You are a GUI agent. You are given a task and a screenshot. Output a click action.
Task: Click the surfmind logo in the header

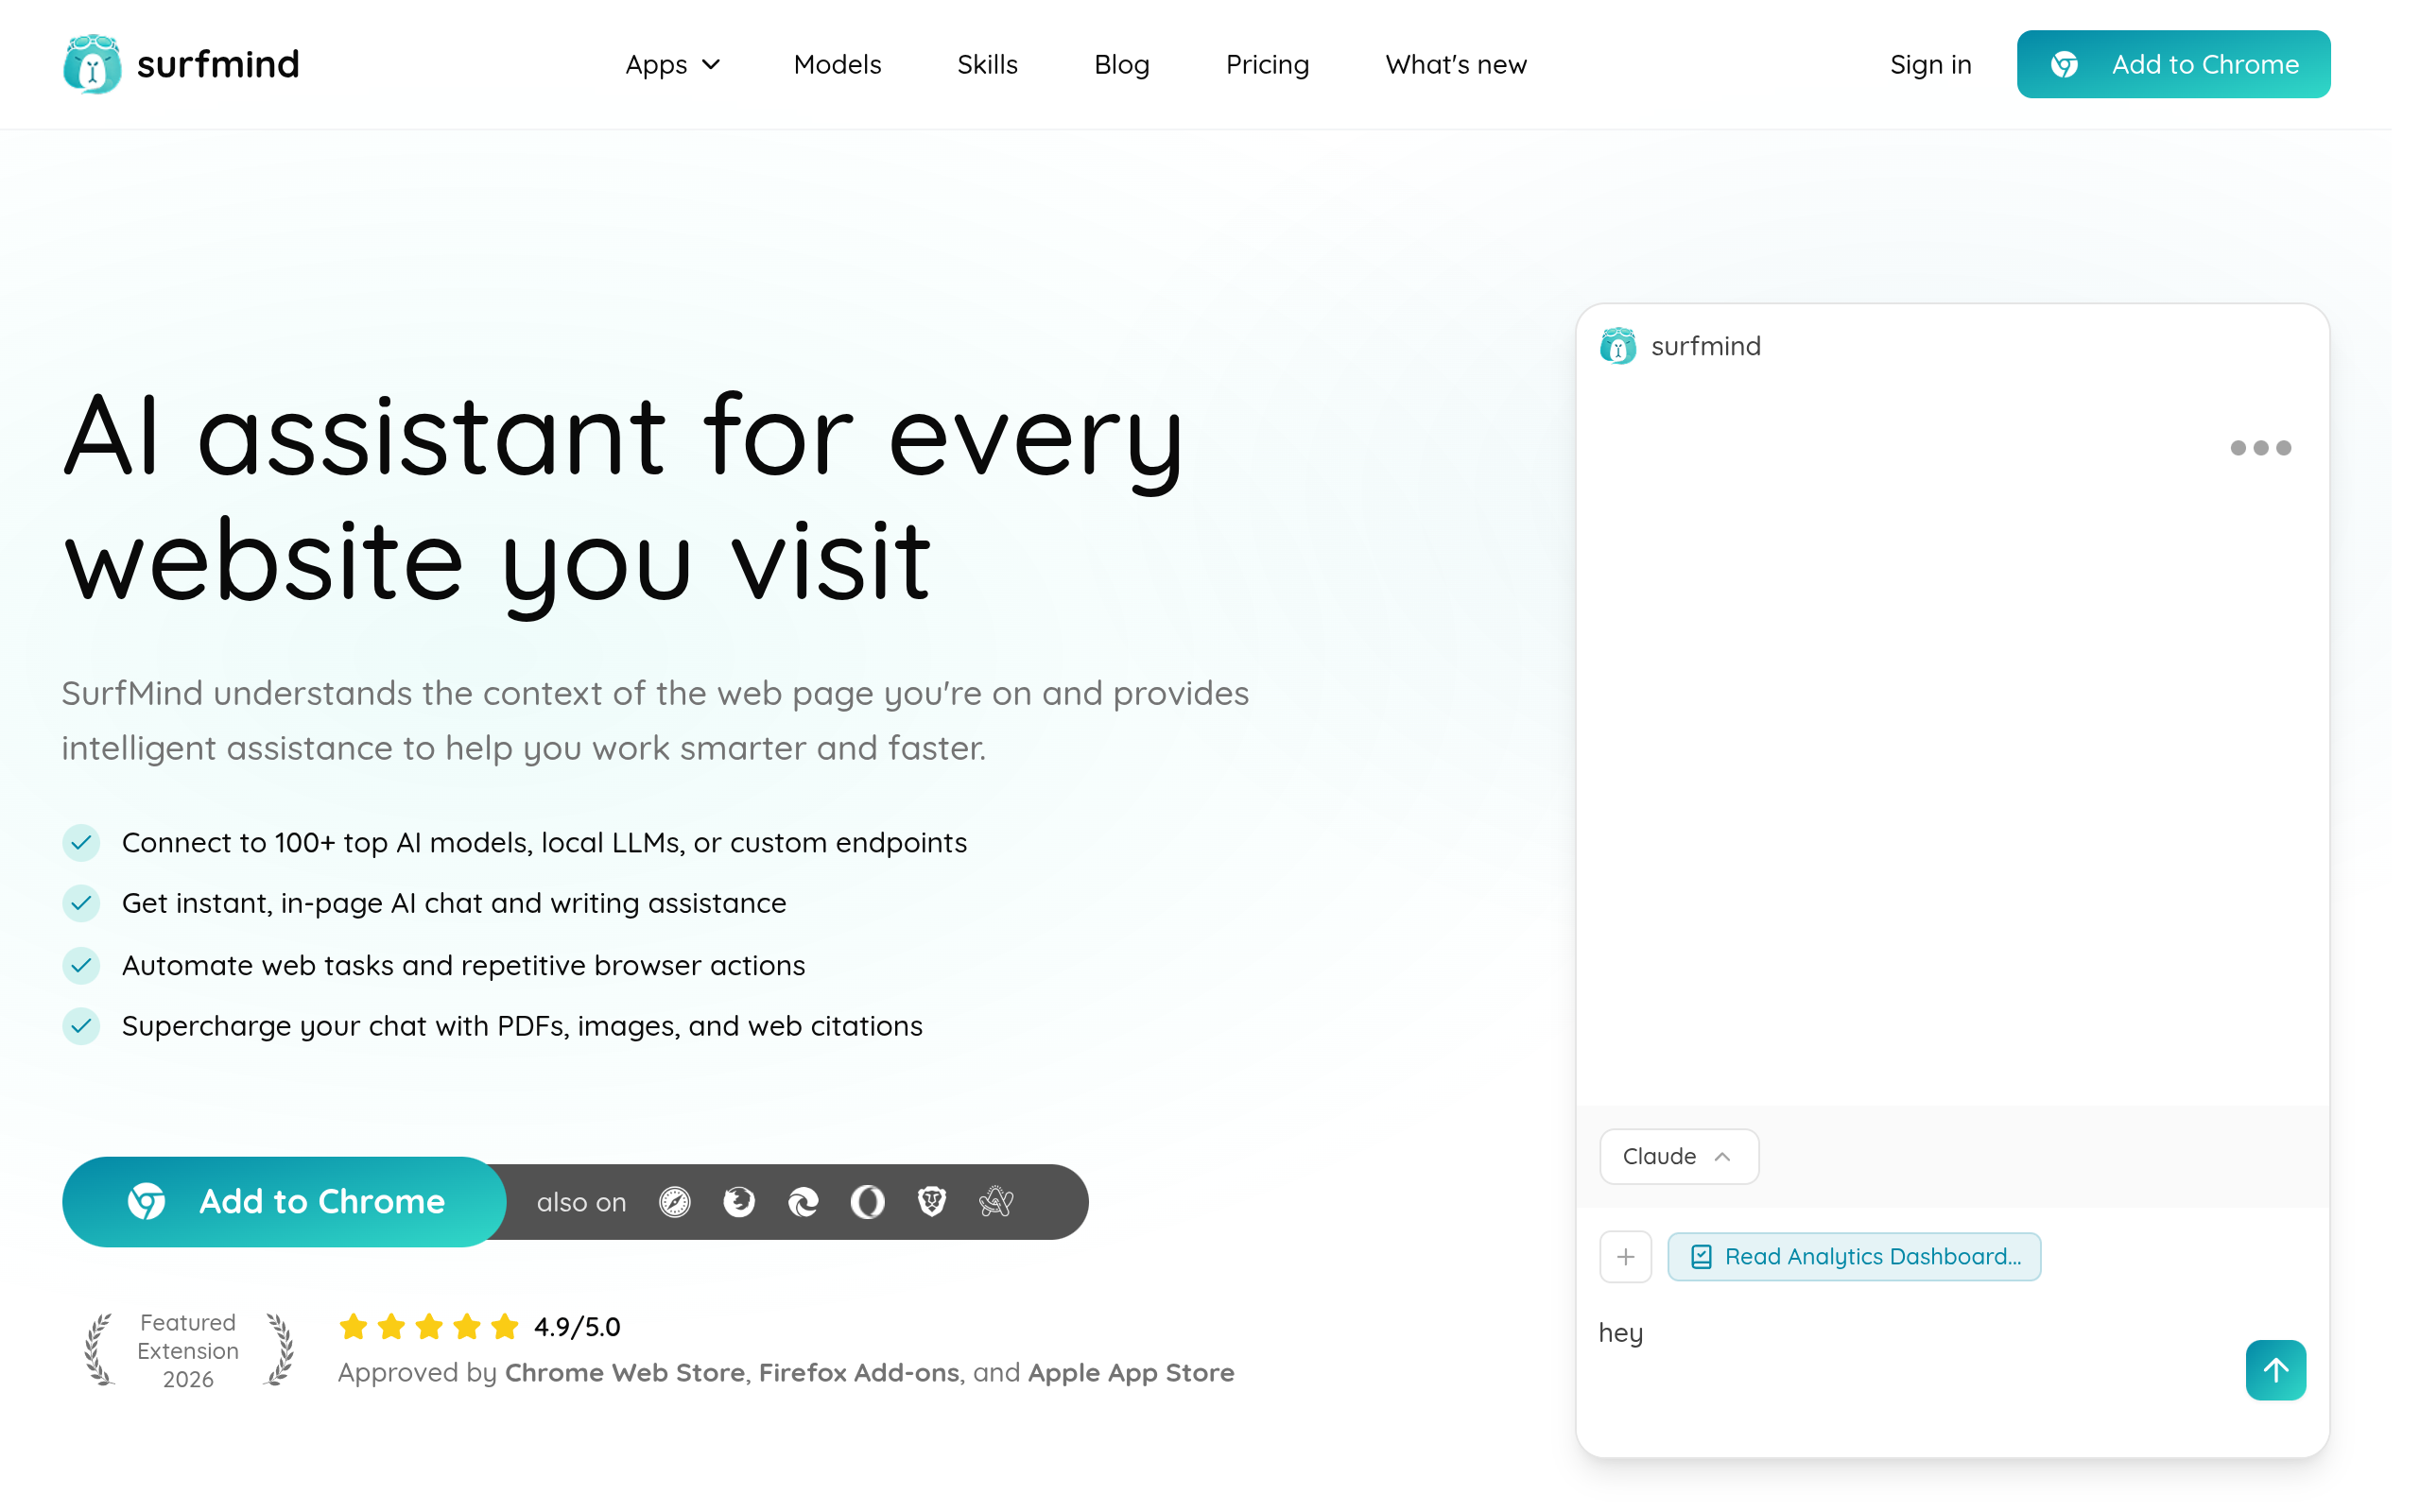click(181, 64)
